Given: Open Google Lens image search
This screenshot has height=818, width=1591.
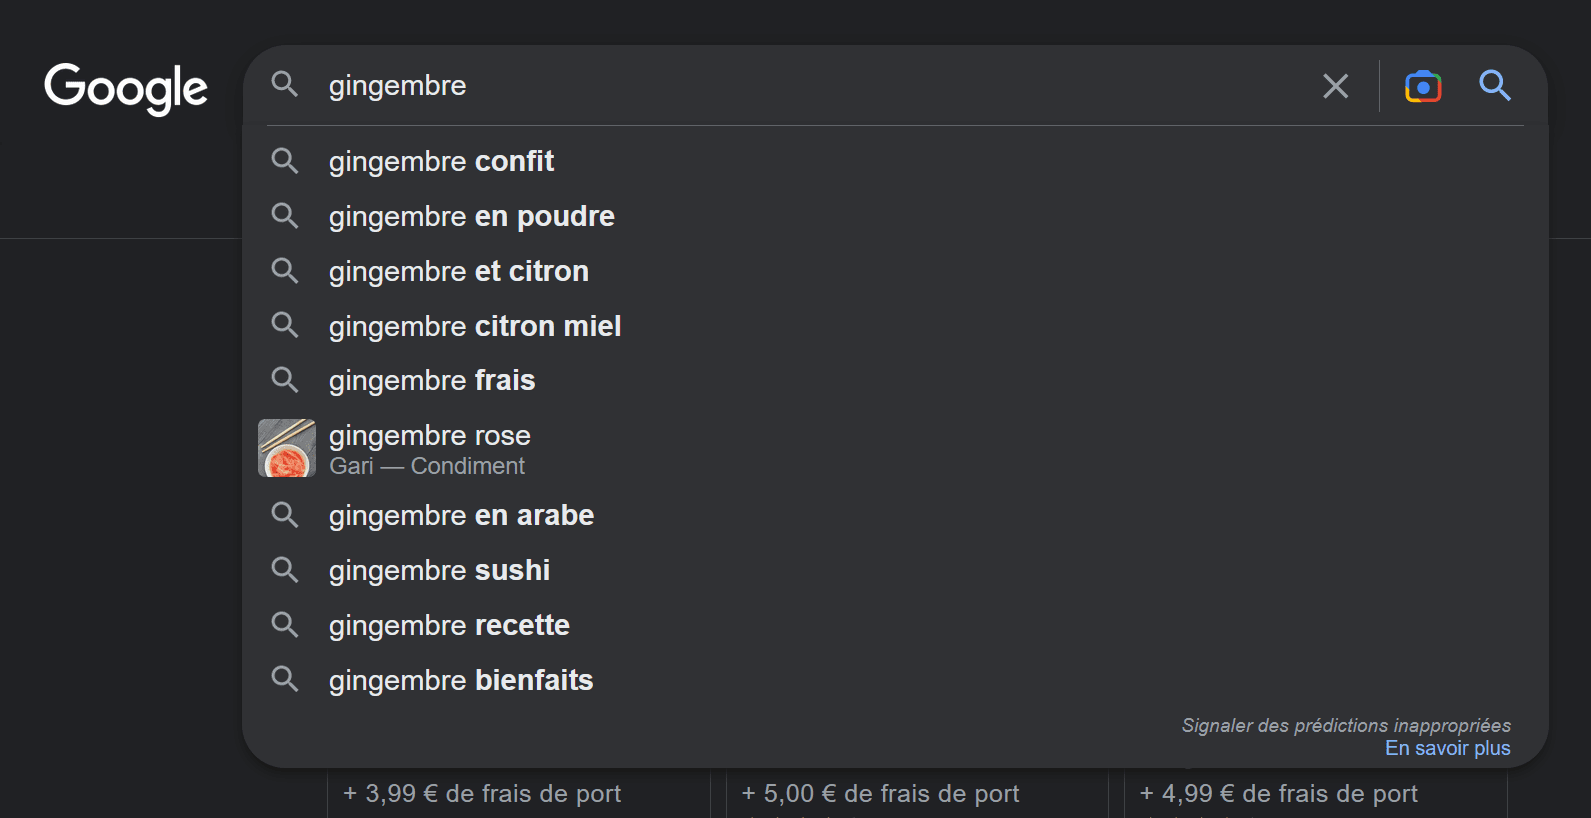Looking at the screenshot, I should click(x=1422, y=86).
